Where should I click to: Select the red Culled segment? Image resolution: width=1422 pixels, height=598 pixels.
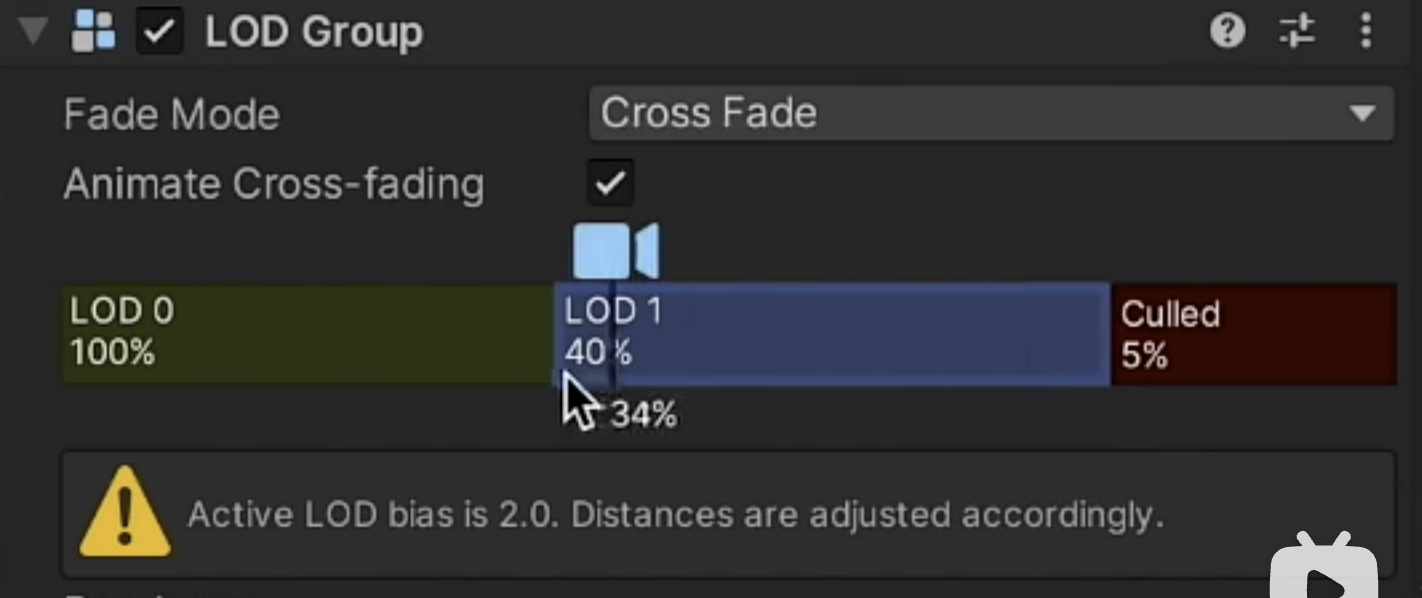(1254, 334)
